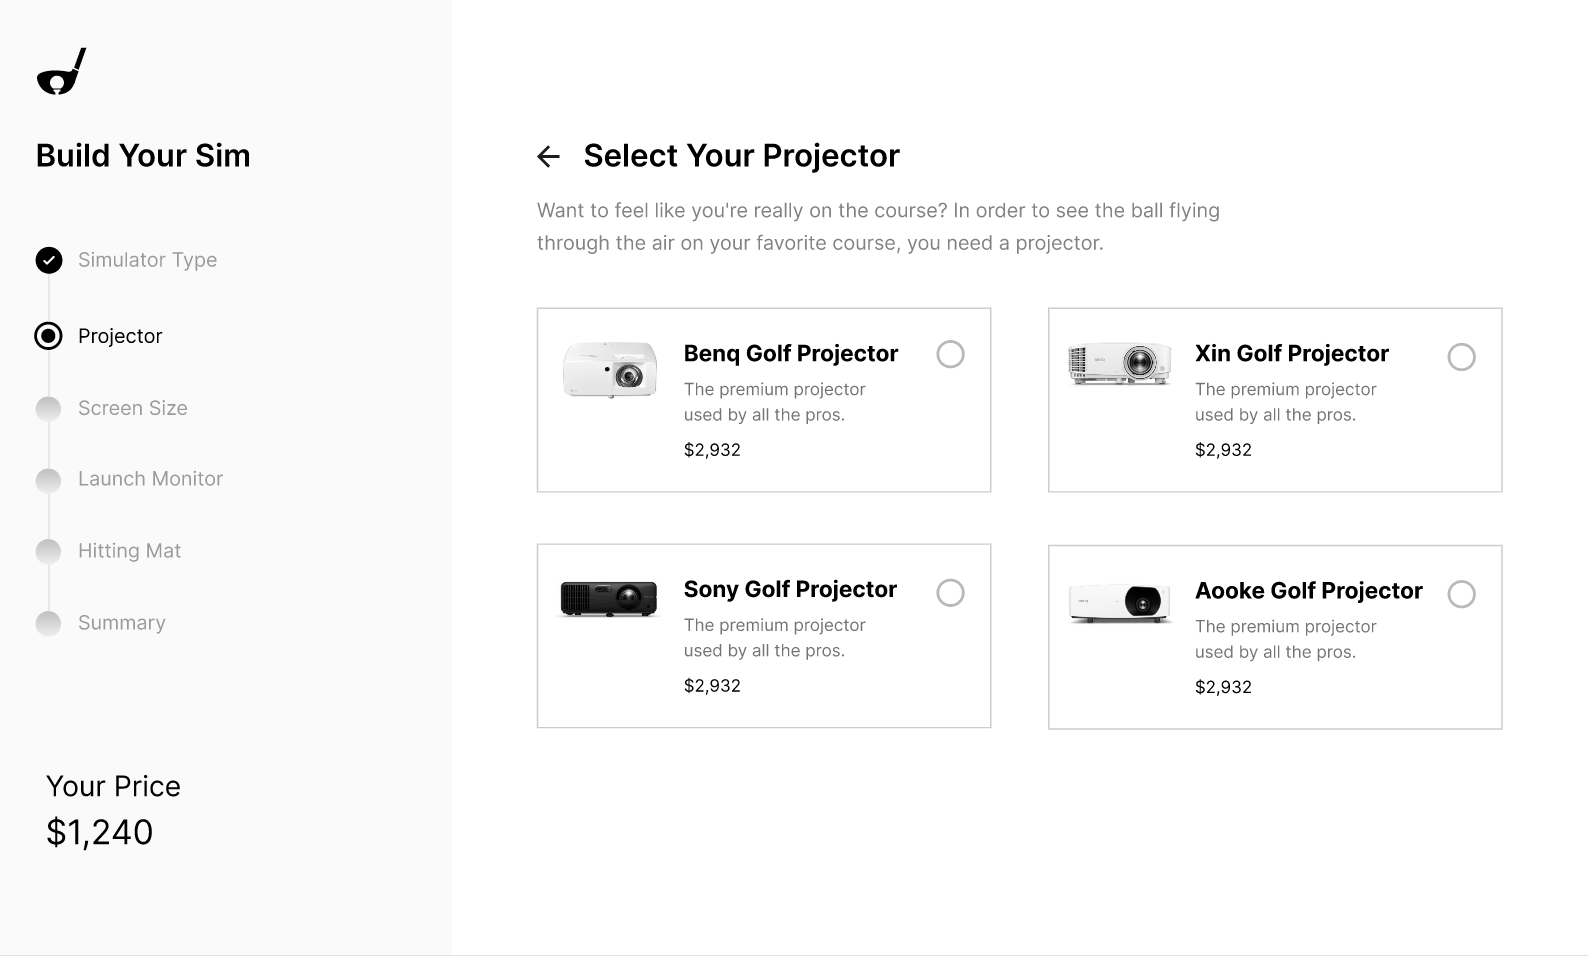The height and width of the screenshot is (956, 1588).
Task: Go back using the left arrow
Action: [x=548, y=156]
